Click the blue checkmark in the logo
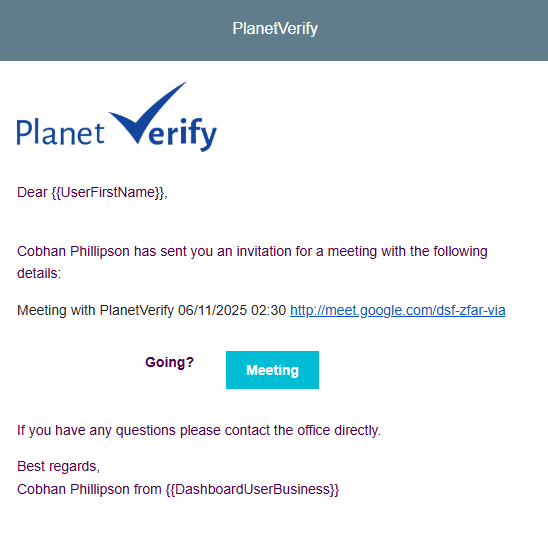Image resolution: width=548 pixels, height=551 pixels. (148, 112)
